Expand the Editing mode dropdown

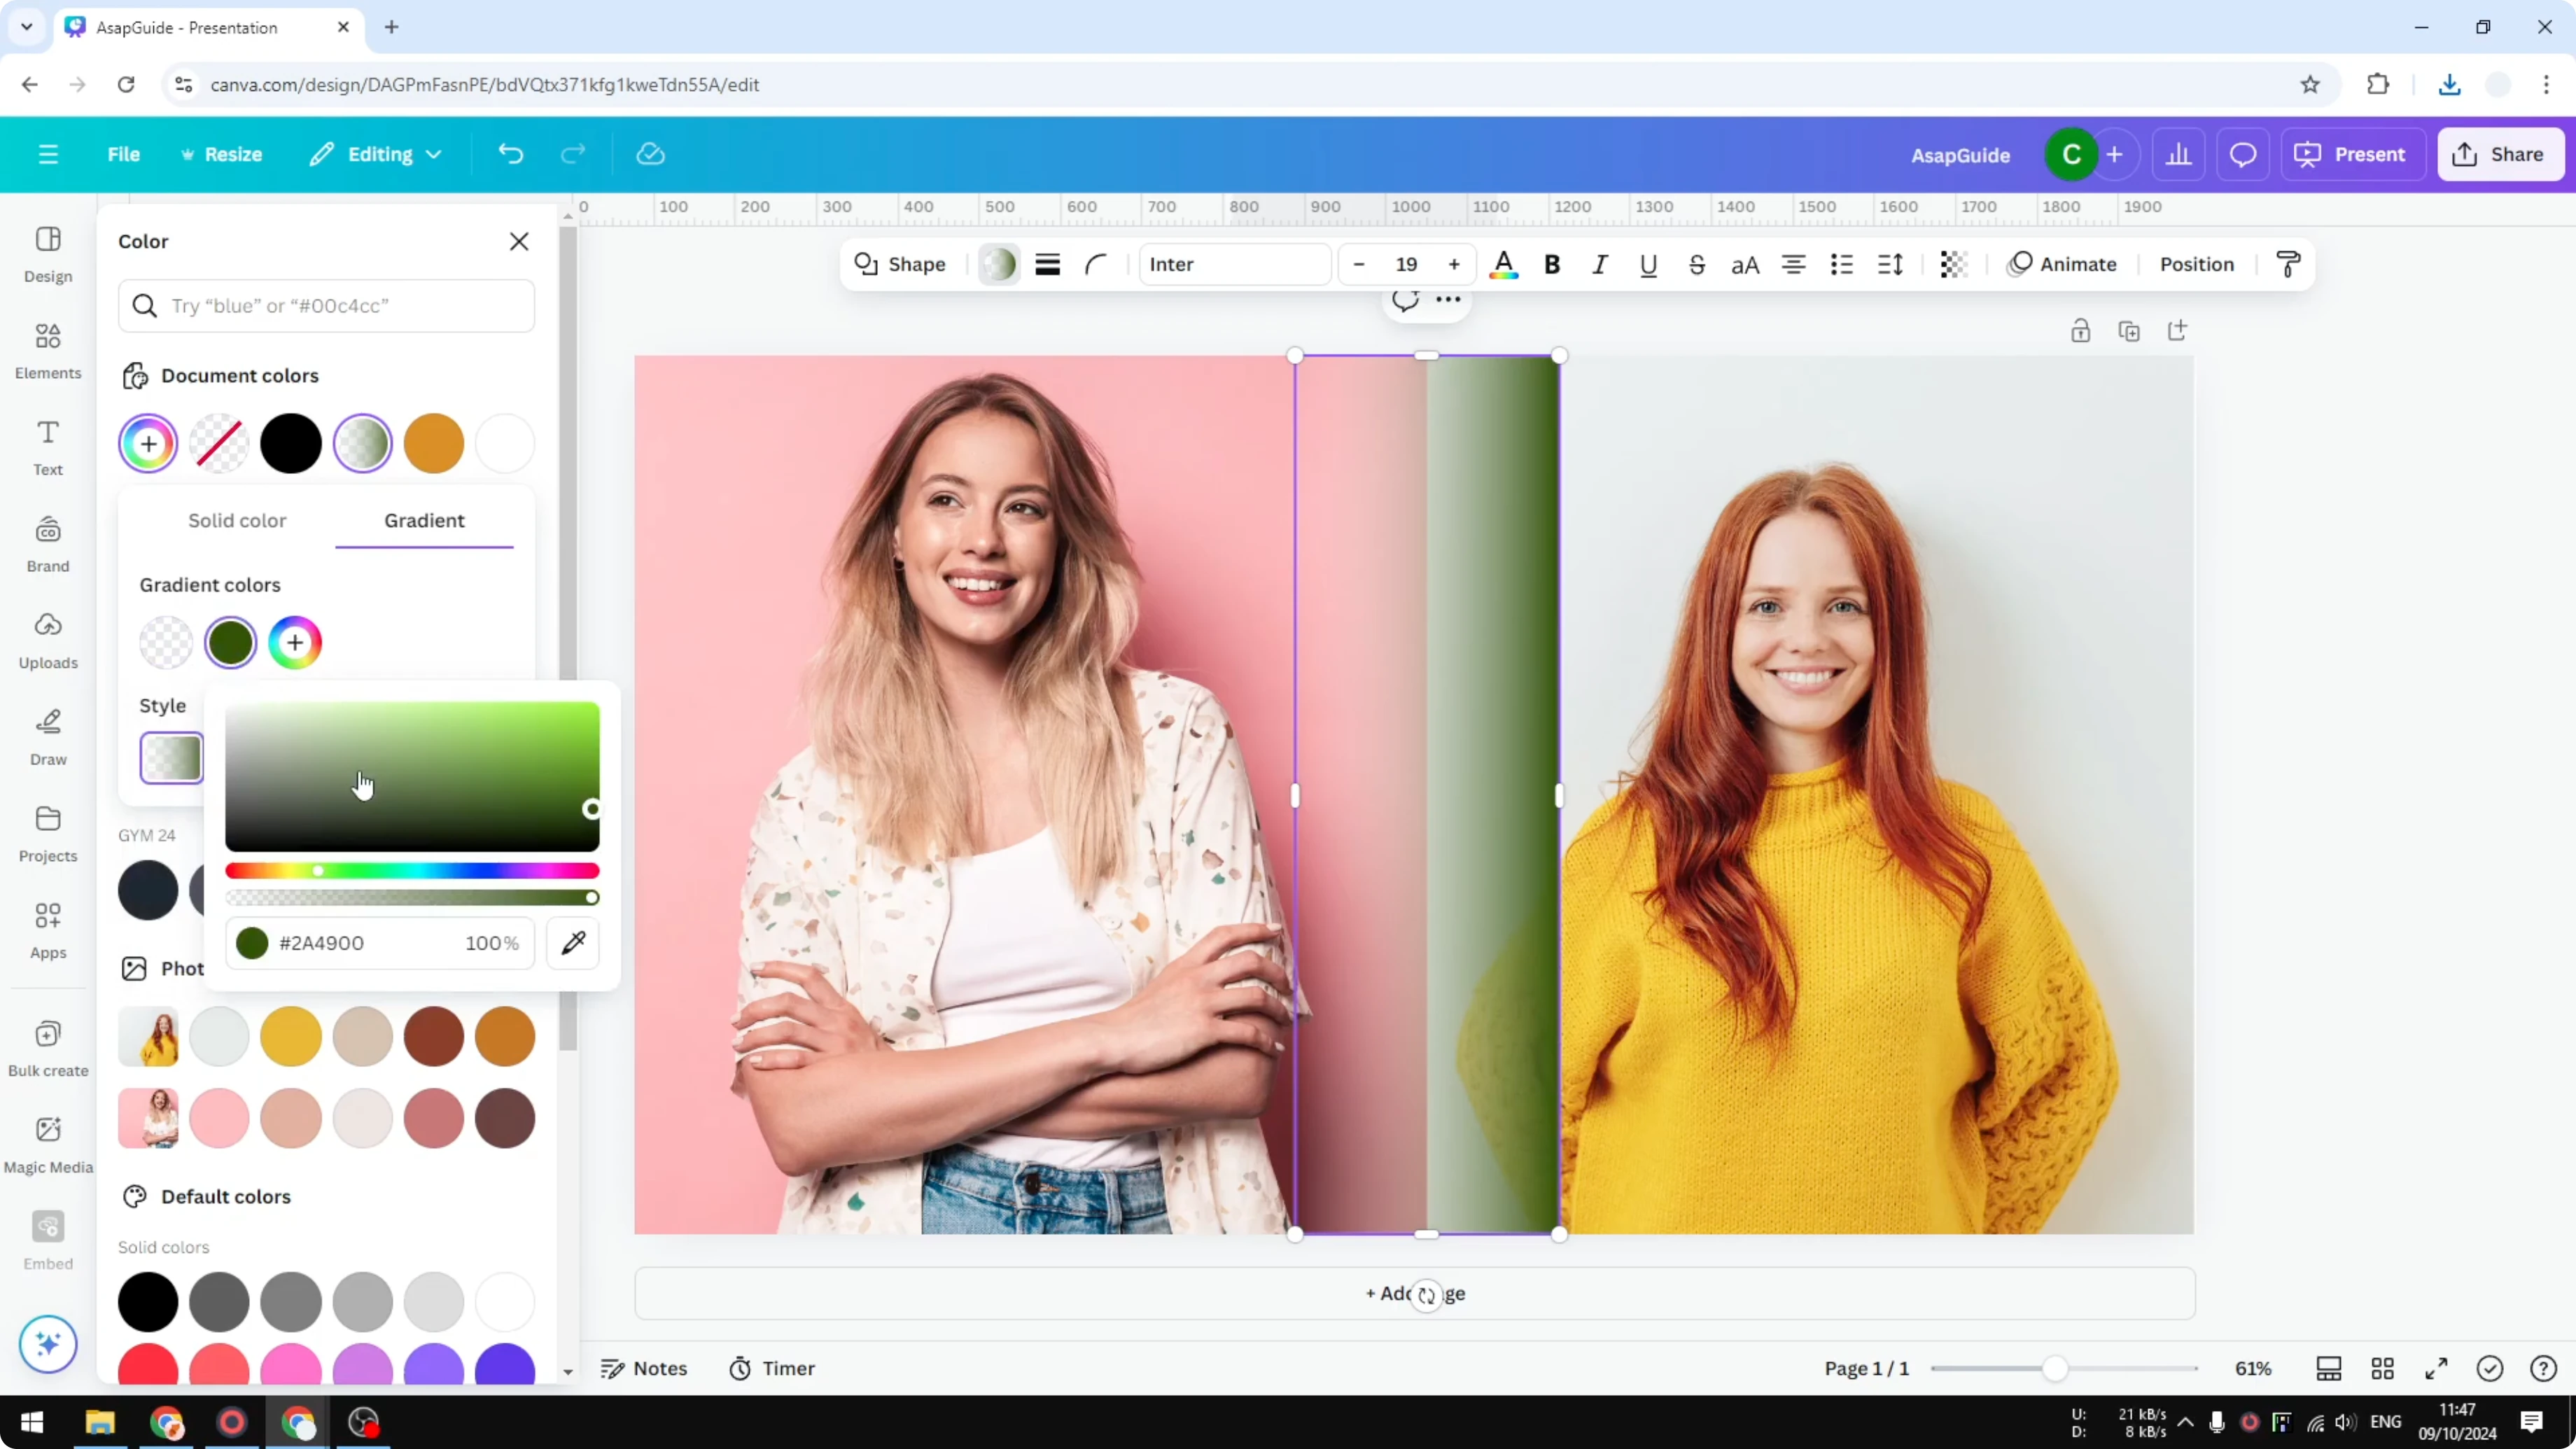pyautogui.click(x=375, y=154)
